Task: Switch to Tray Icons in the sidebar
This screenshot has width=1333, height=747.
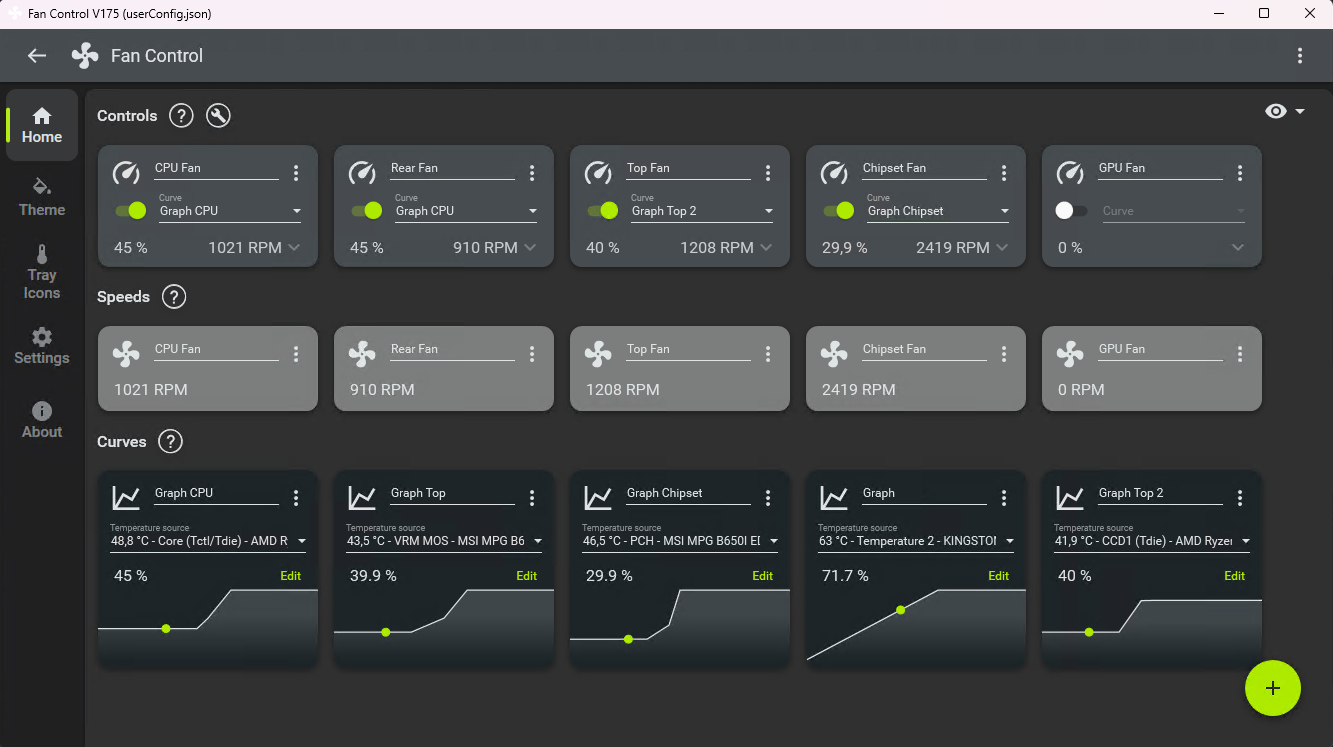Action: tap(42, 272)
